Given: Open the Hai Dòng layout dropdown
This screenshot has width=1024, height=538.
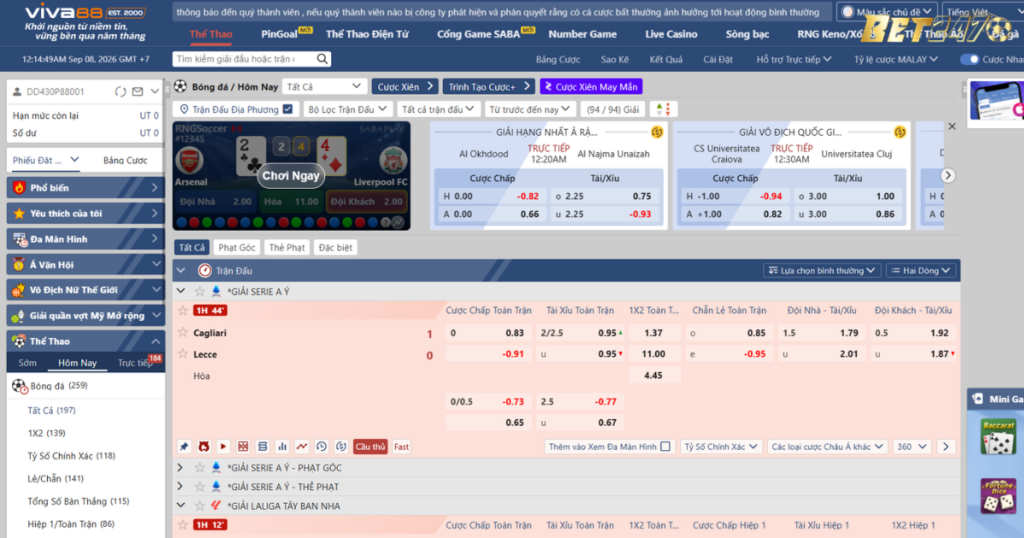Looking at the screenshot, I should 921,270.
